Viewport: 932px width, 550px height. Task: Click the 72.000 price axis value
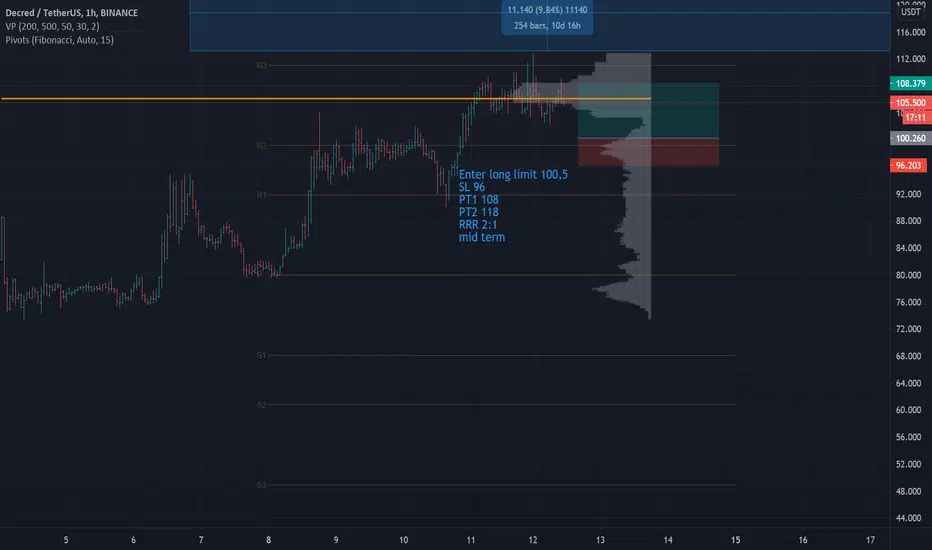point(908,329)
